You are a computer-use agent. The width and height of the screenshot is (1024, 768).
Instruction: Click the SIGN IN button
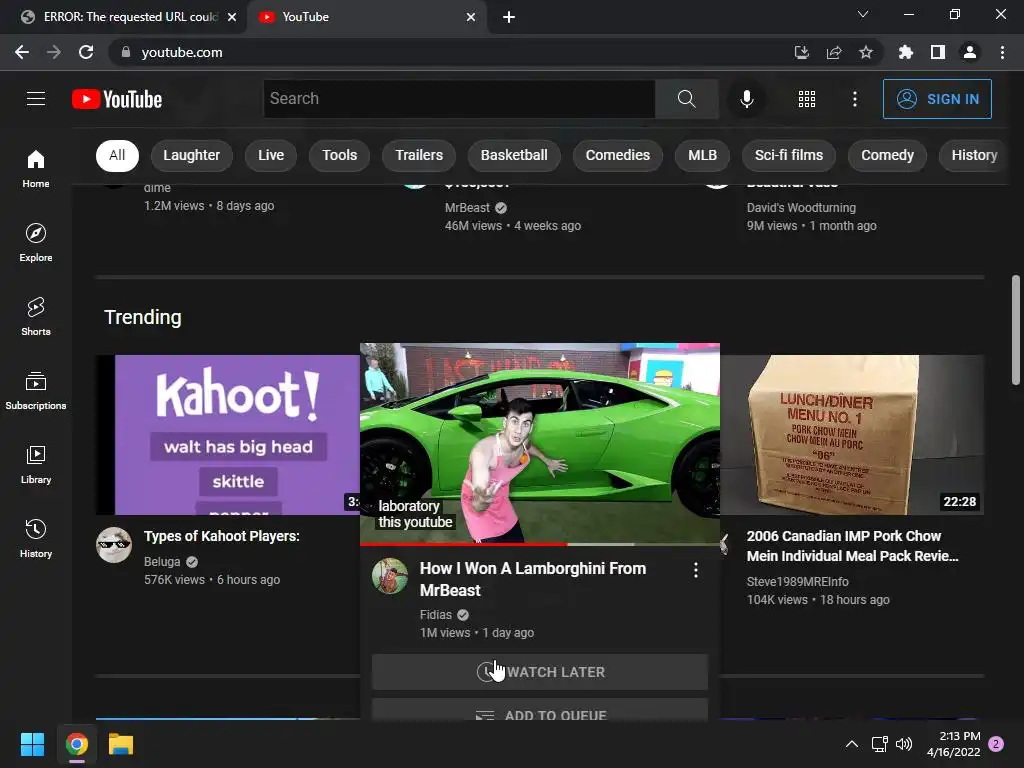937,99
